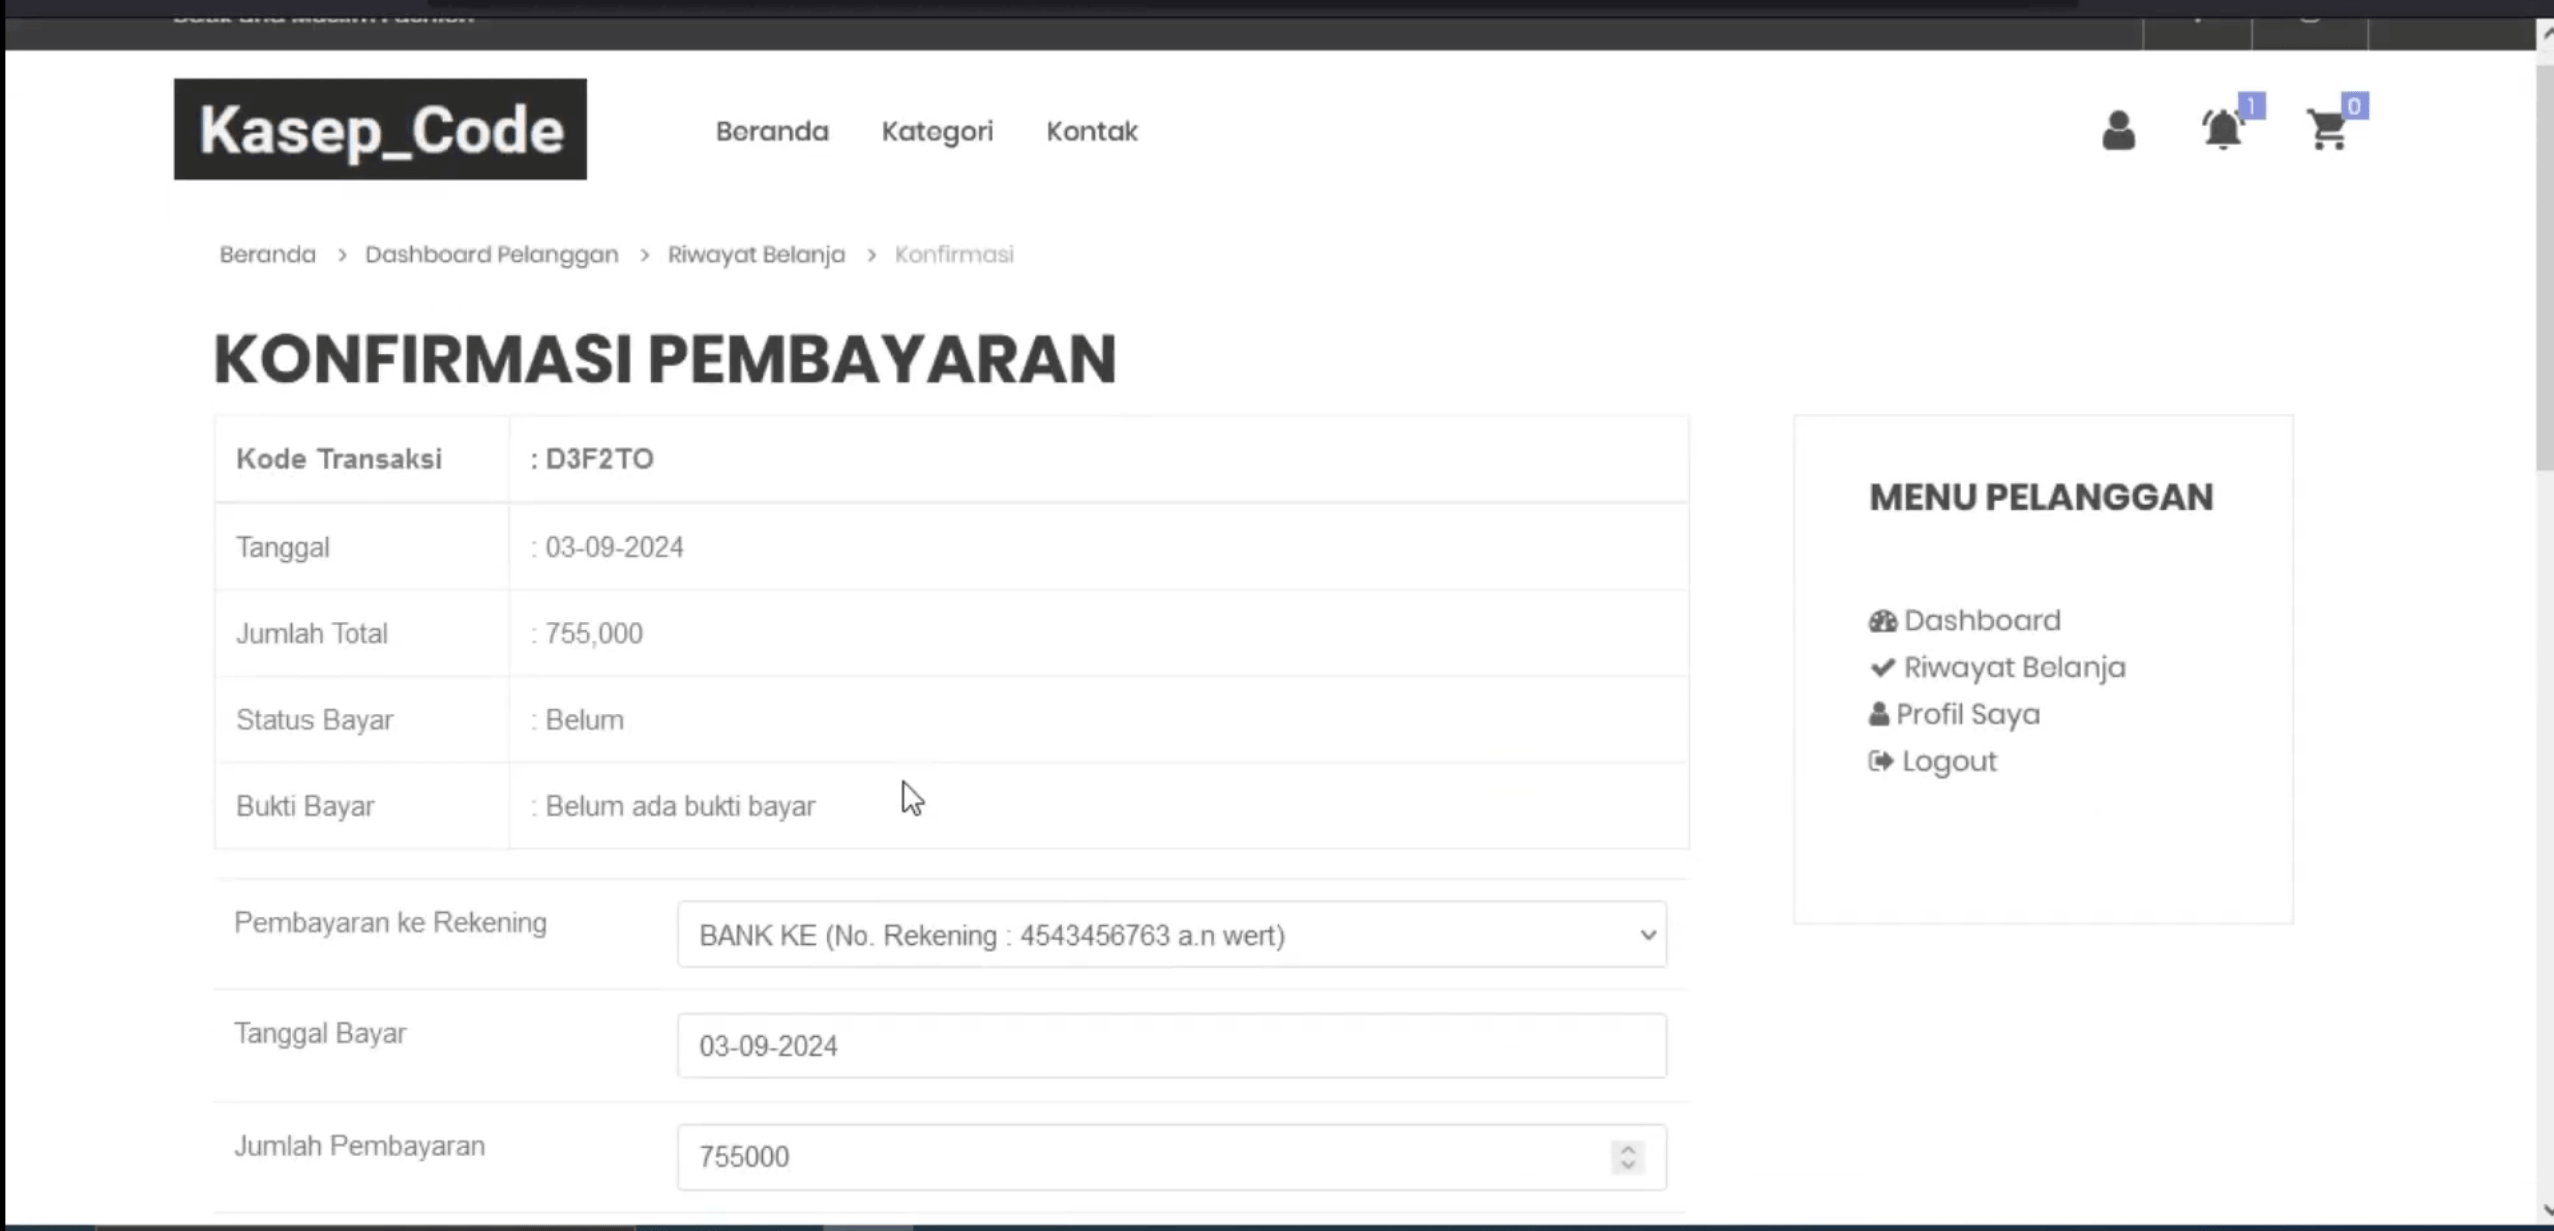
Task: Click the logout arrow icon in sidebar
Action: pos(1880,761)
